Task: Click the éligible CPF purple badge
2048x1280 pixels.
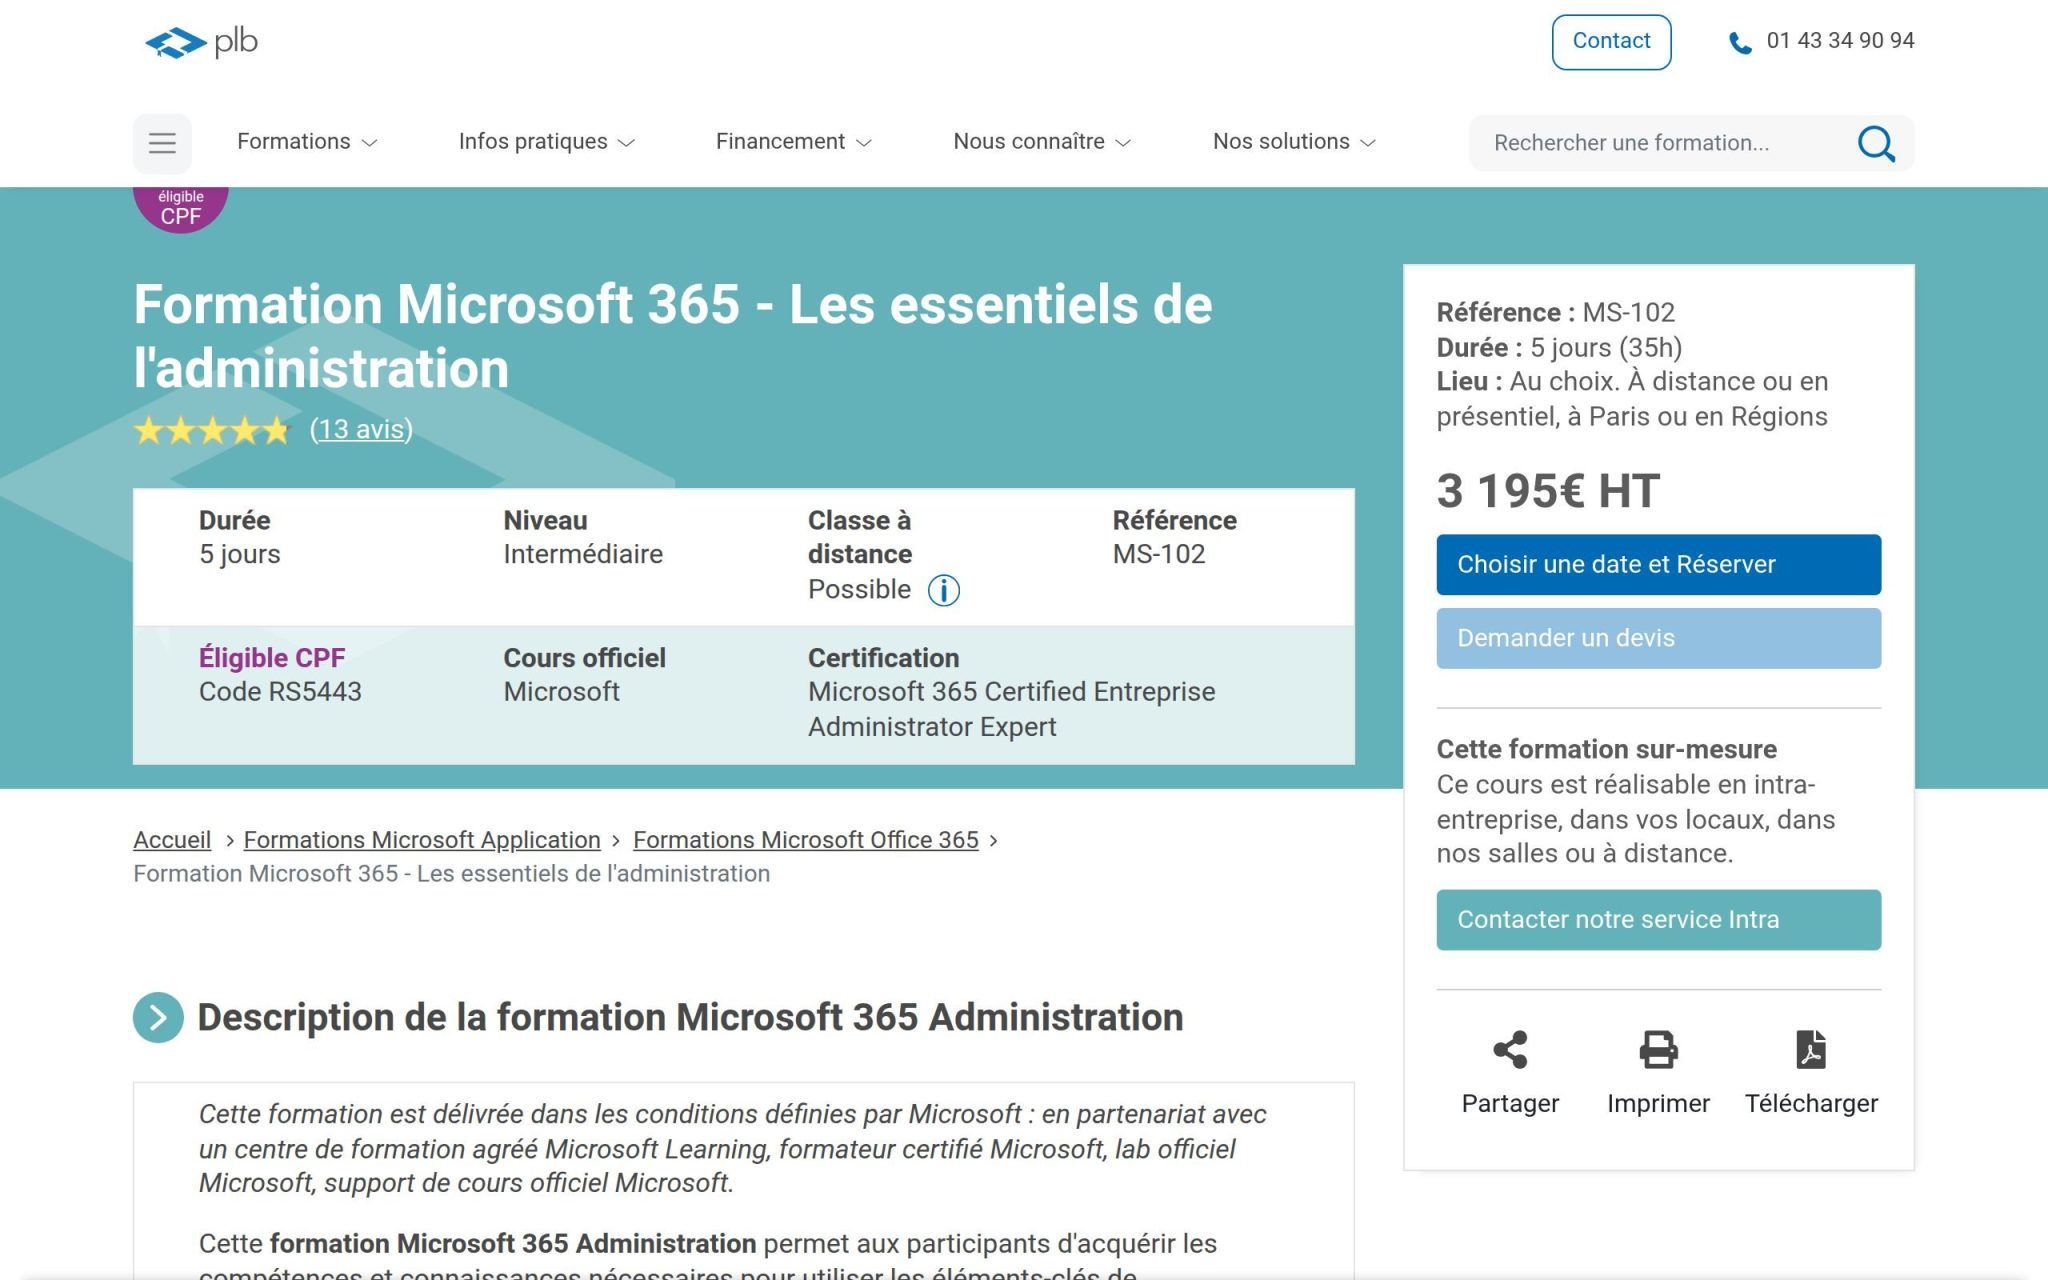Action: coord(181,209)
